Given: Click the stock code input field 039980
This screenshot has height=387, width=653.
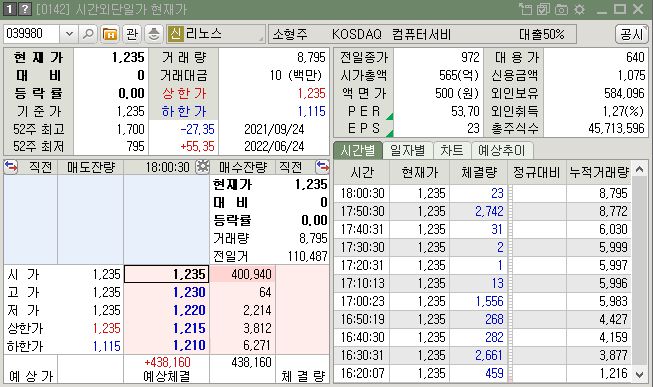Looking at the screenshot, I should (32, 34).
